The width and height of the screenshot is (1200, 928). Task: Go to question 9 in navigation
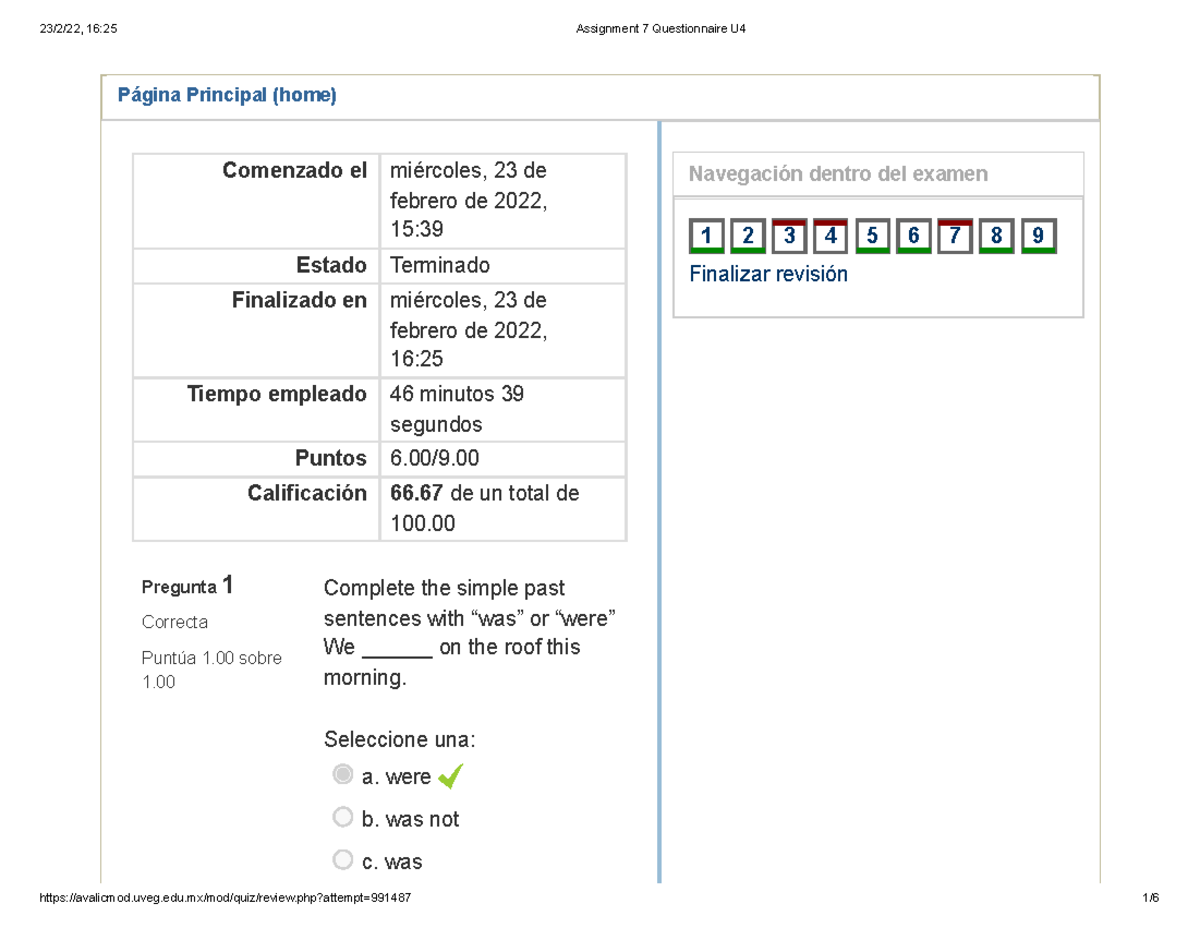[1038, 236]
